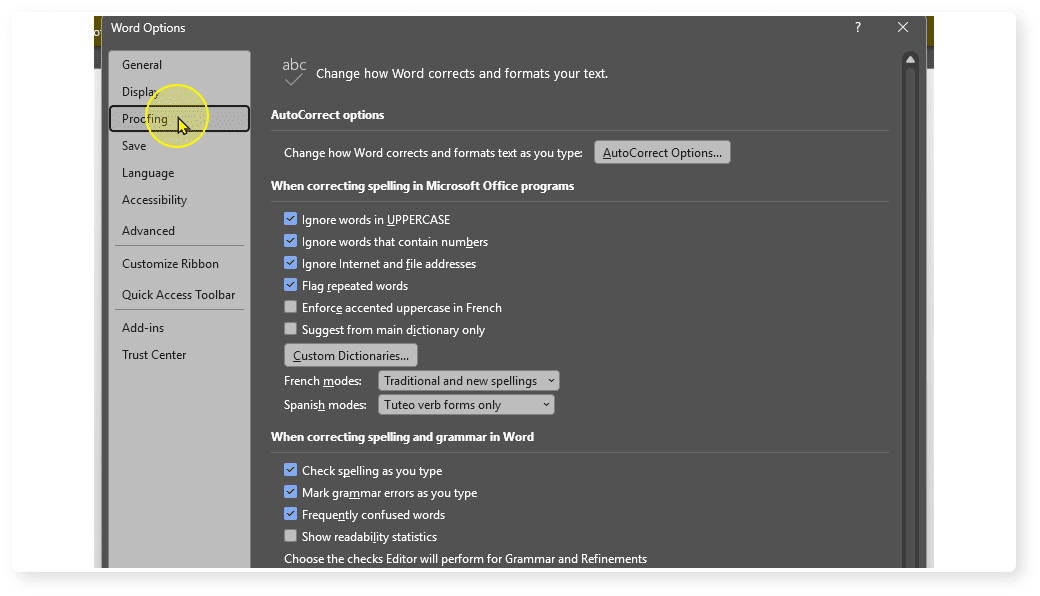Click the Help question mark icon
Image resolution: width=1040 pixels, height=596 pixels.
coord(858,27)
